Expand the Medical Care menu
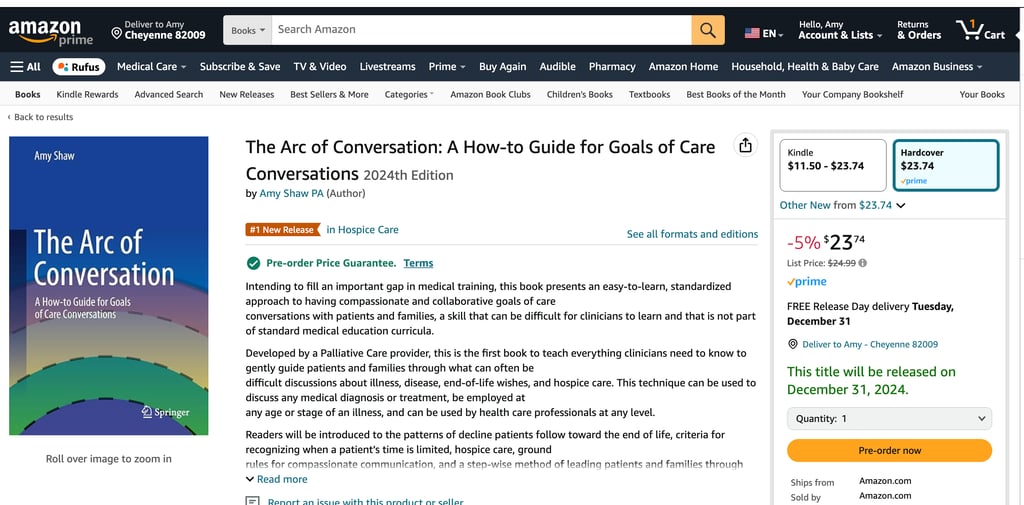Image resolution: width=1024 pixels, height=505 pixels. pos(152,67)
